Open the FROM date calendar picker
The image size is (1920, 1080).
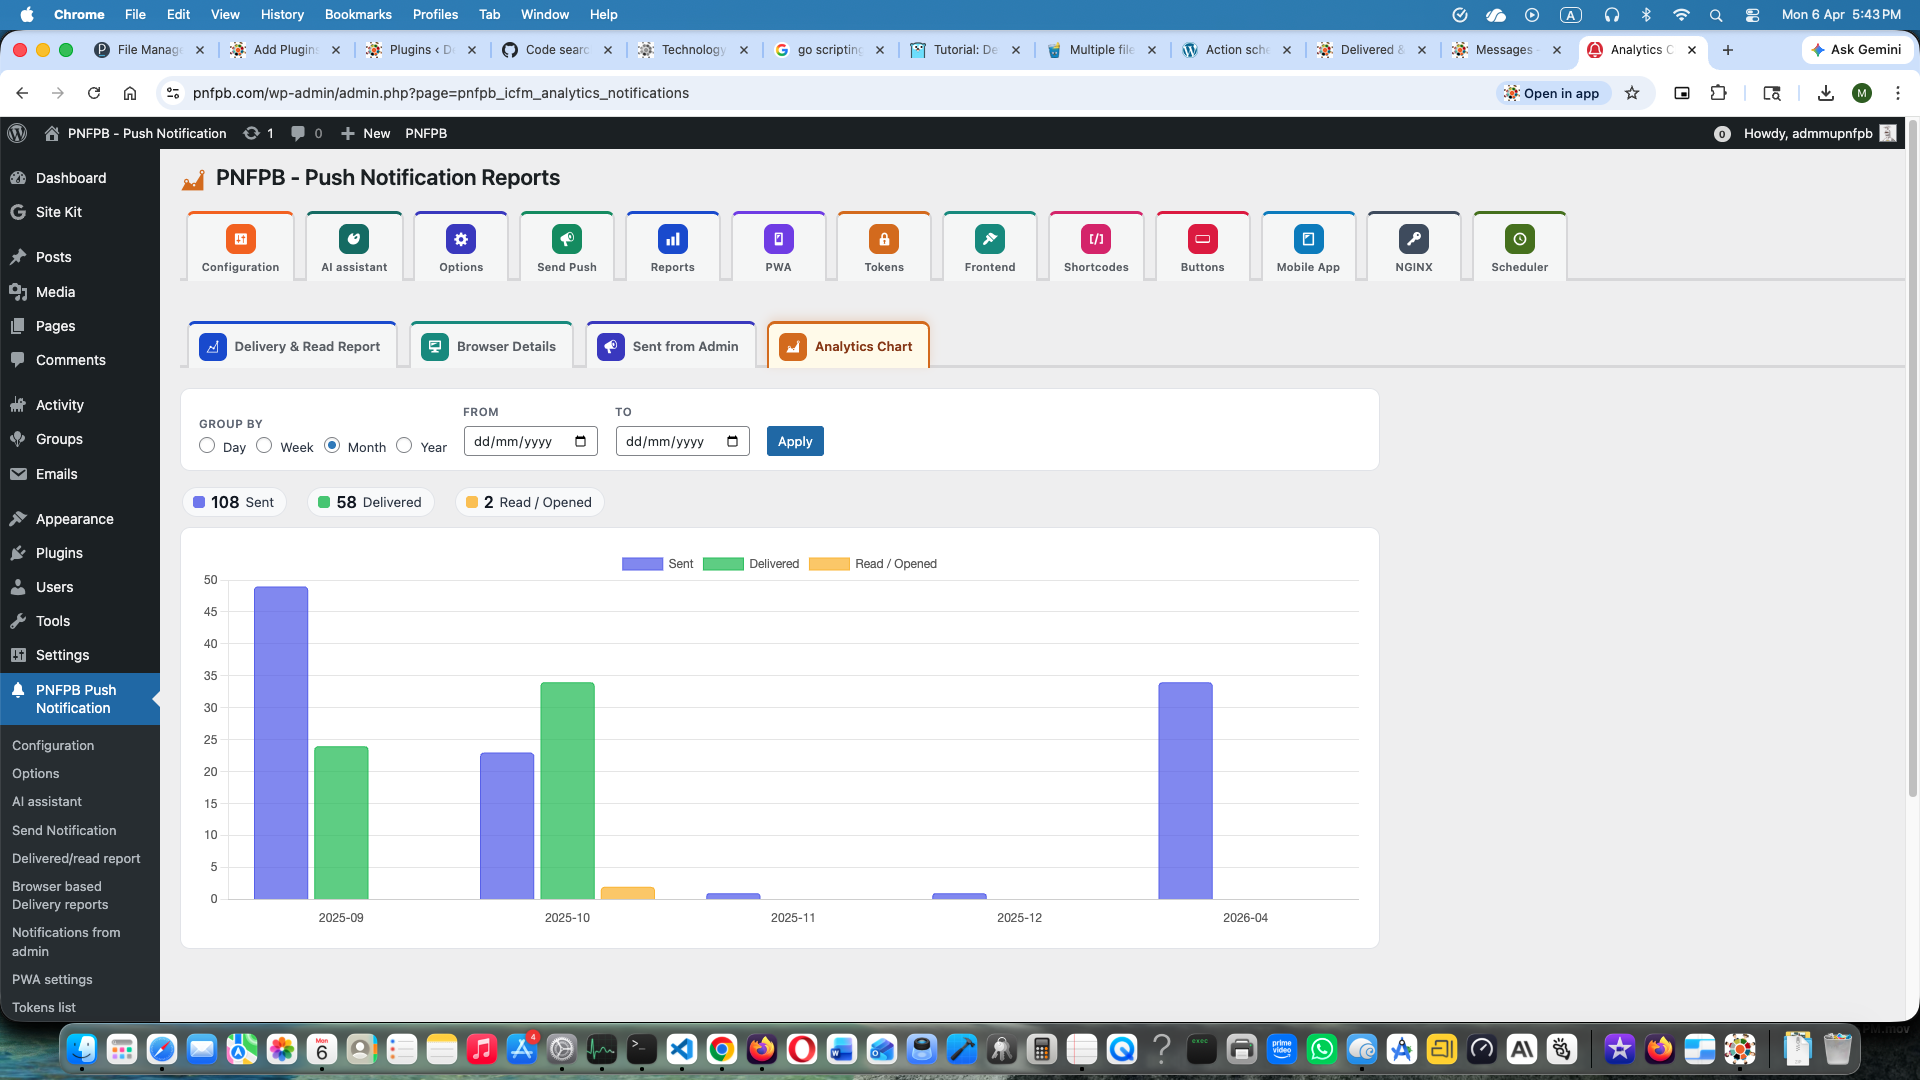click(581, 442)
